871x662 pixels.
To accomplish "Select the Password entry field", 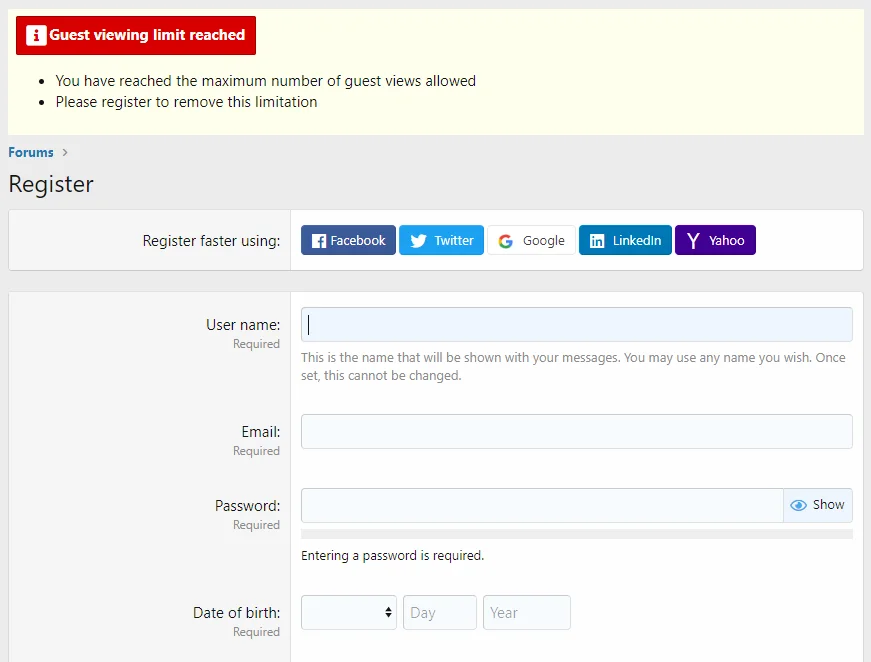I will point(541,506).
